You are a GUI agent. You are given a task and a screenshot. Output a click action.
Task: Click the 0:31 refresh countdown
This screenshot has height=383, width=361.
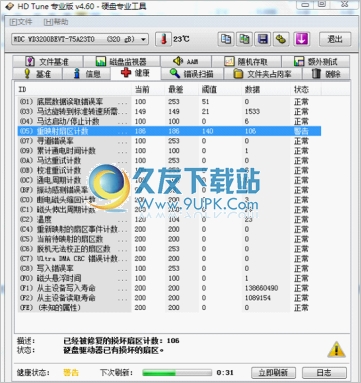pos(225,373)
